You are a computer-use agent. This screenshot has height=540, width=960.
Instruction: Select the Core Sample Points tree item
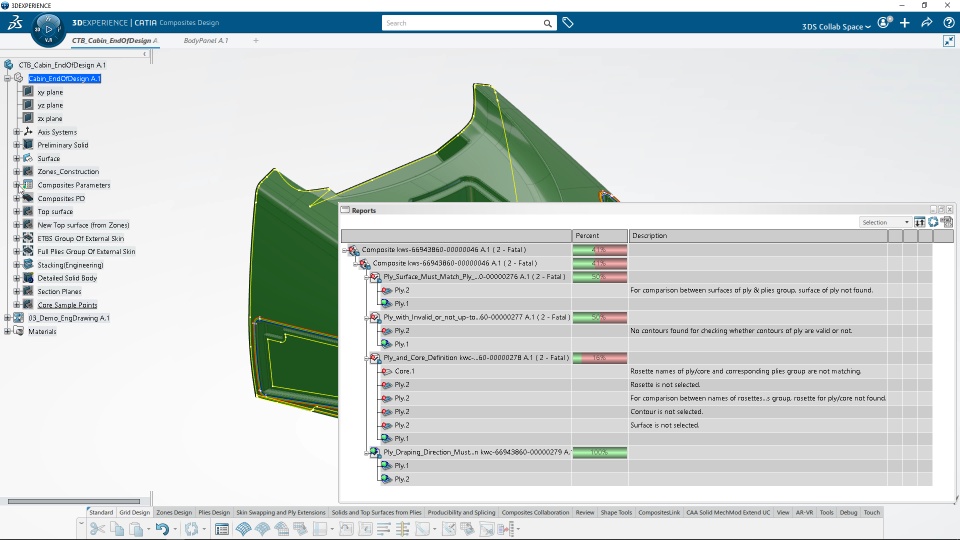tap(67, 305)
